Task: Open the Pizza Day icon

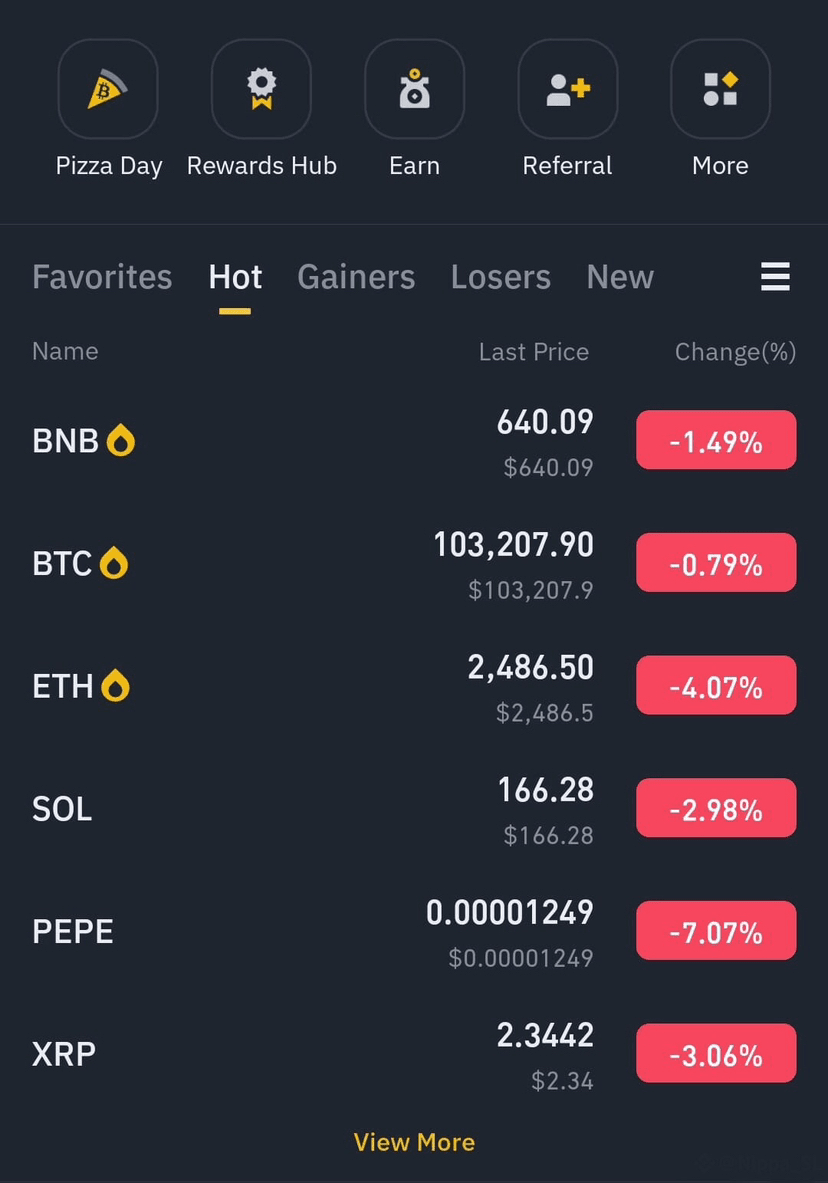Action: [108, 89]
